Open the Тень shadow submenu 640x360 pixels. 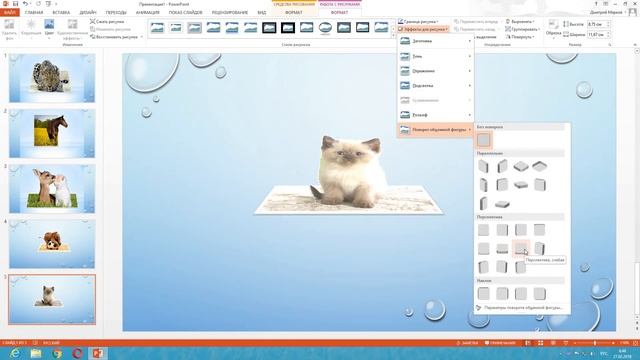436,56
